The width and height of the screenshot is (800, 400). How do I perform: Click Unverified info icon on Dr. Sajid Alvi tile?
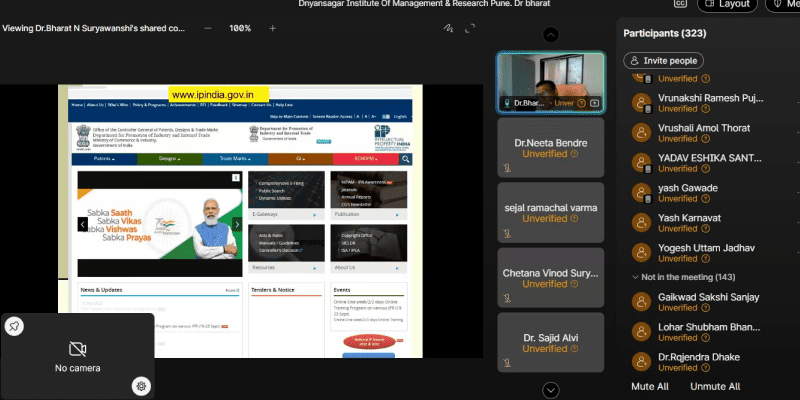[574, 348]
